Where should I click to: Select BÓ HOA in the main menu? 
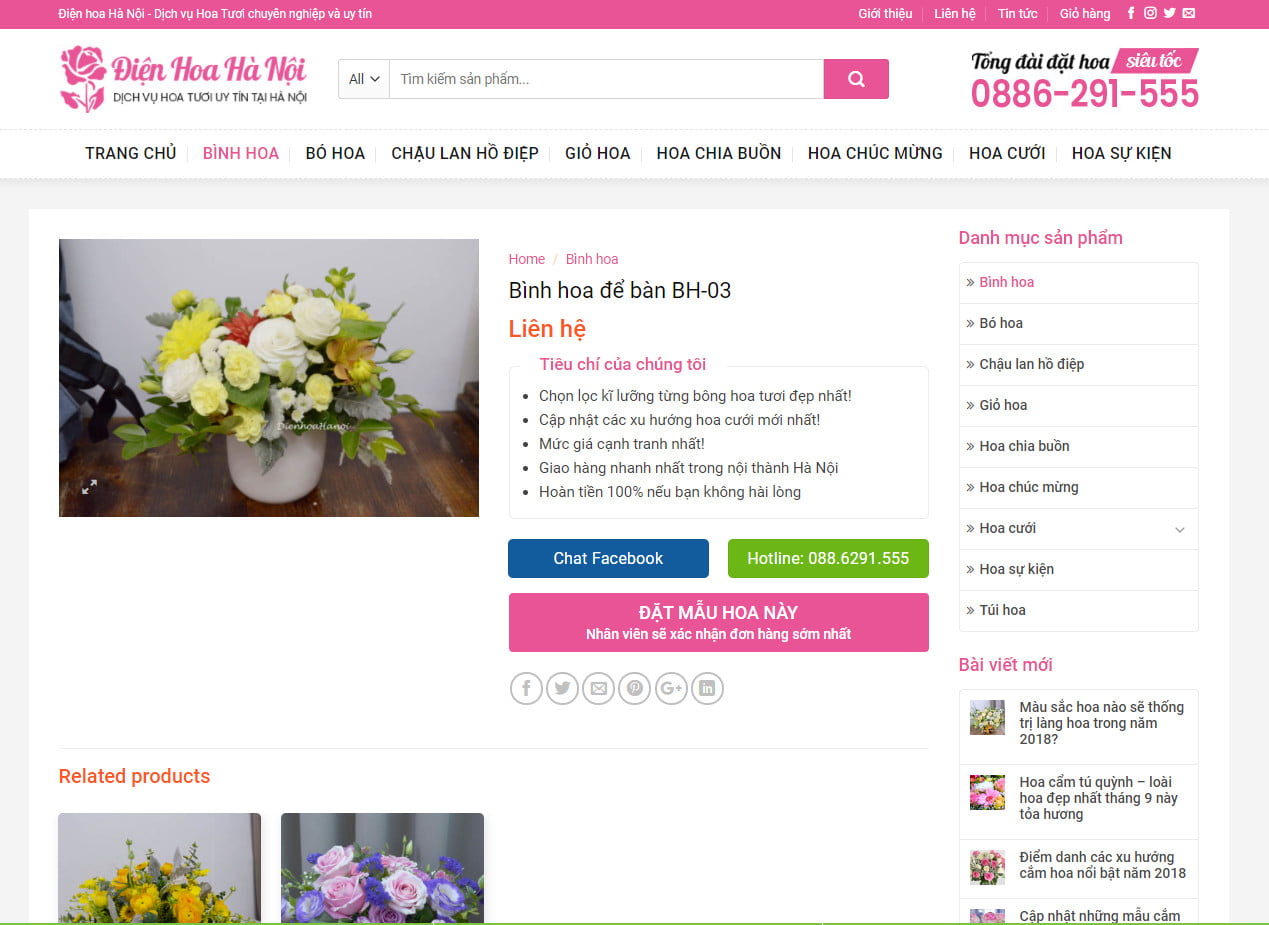click(335, 153)
